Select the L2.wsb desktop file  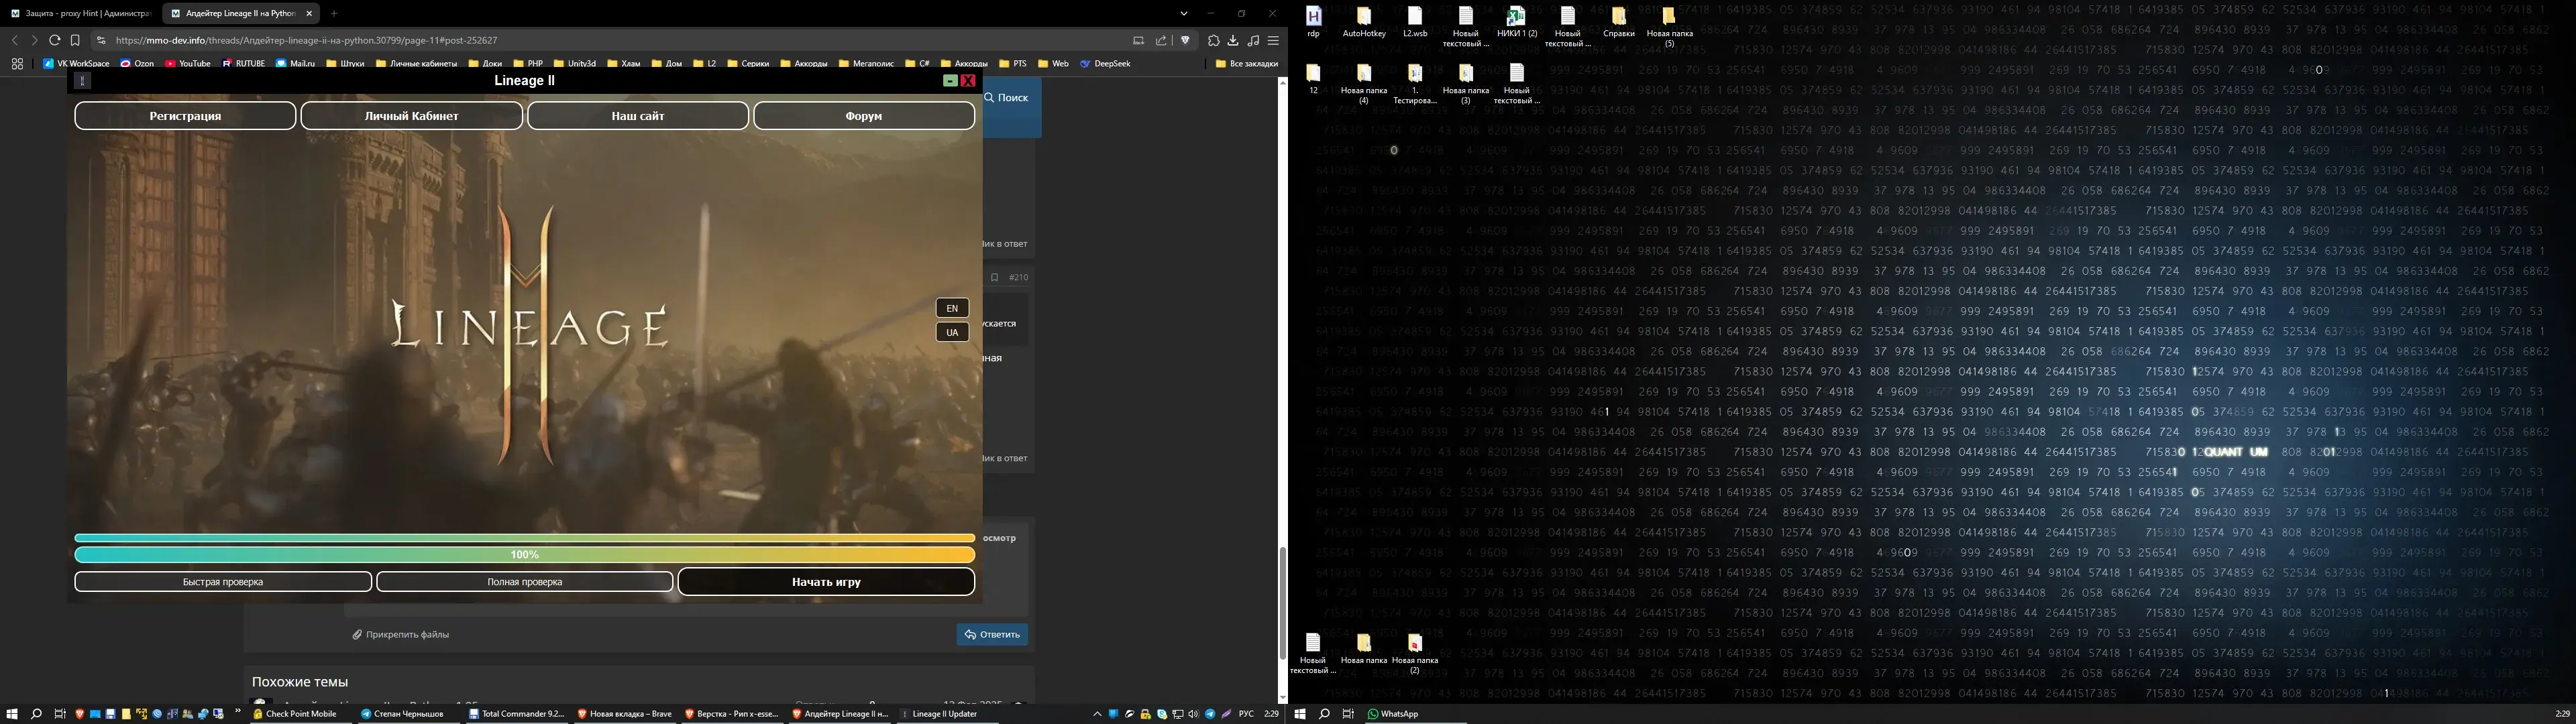(1415, 22)
